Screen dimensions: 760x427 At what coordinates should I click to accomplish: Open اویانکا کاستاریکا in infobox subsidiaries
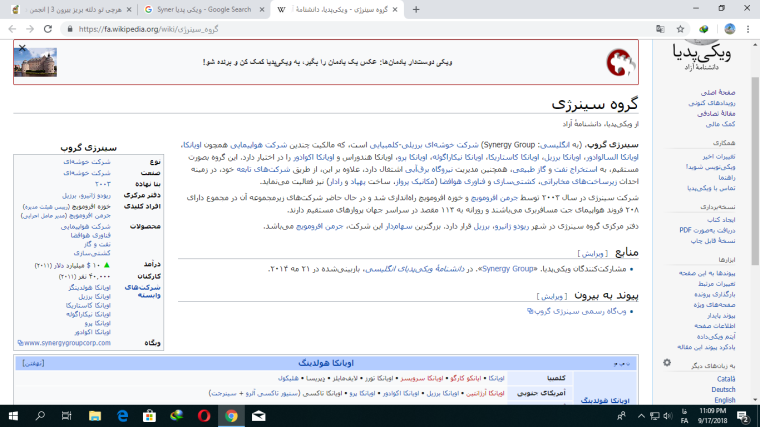pyautogui.click(x=88, y=305)
